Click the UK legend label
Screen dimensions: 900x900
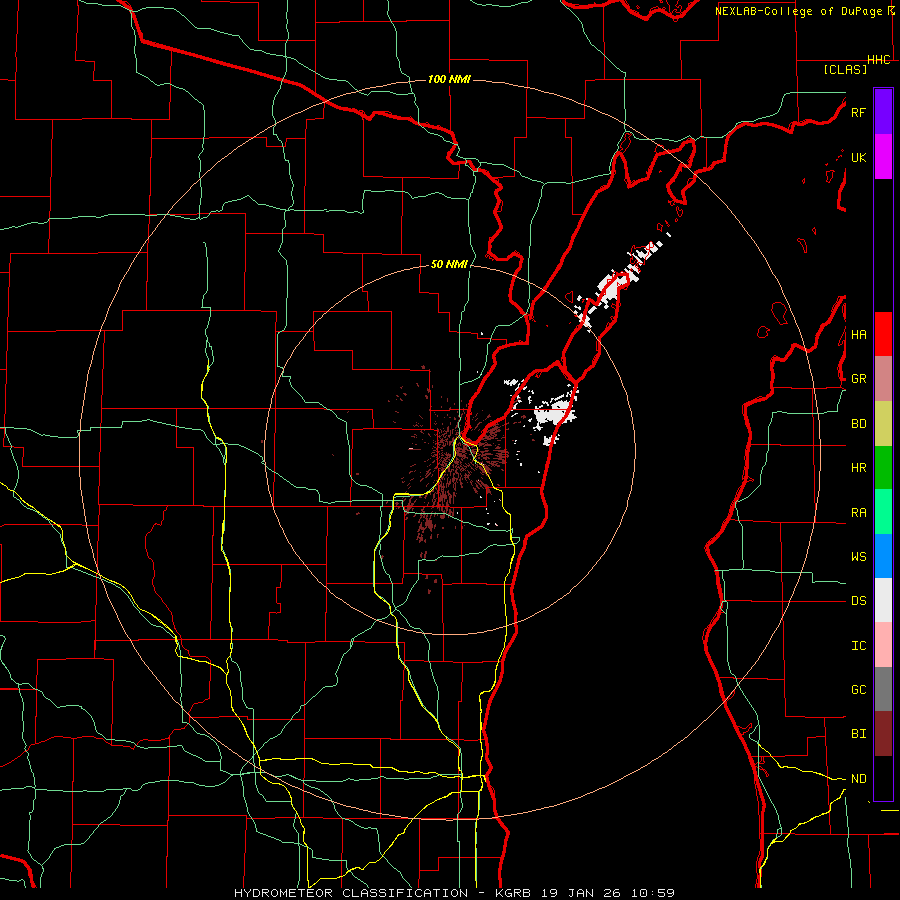click(858, 157)
